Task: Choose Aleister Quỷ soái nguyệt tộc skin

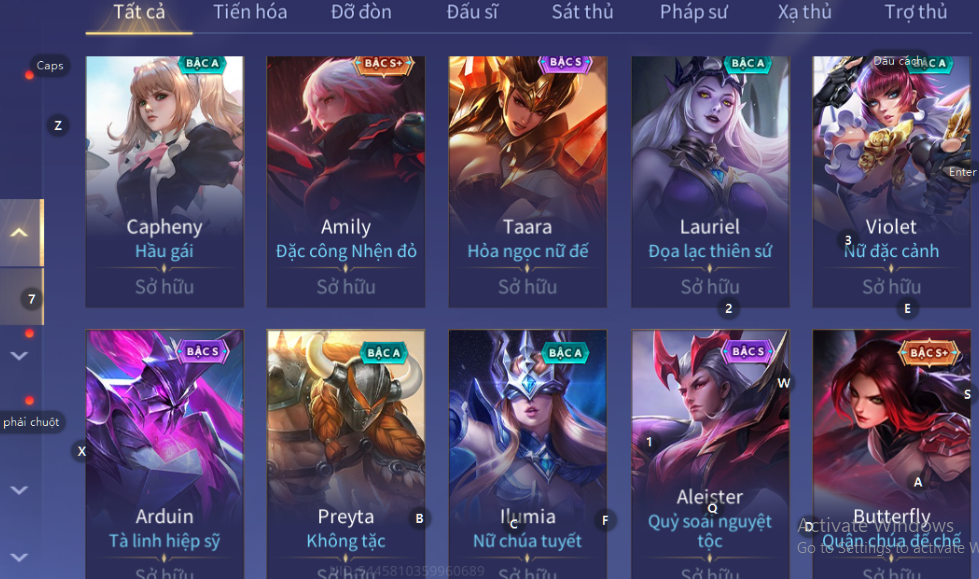Action: (x=710, y=454)
